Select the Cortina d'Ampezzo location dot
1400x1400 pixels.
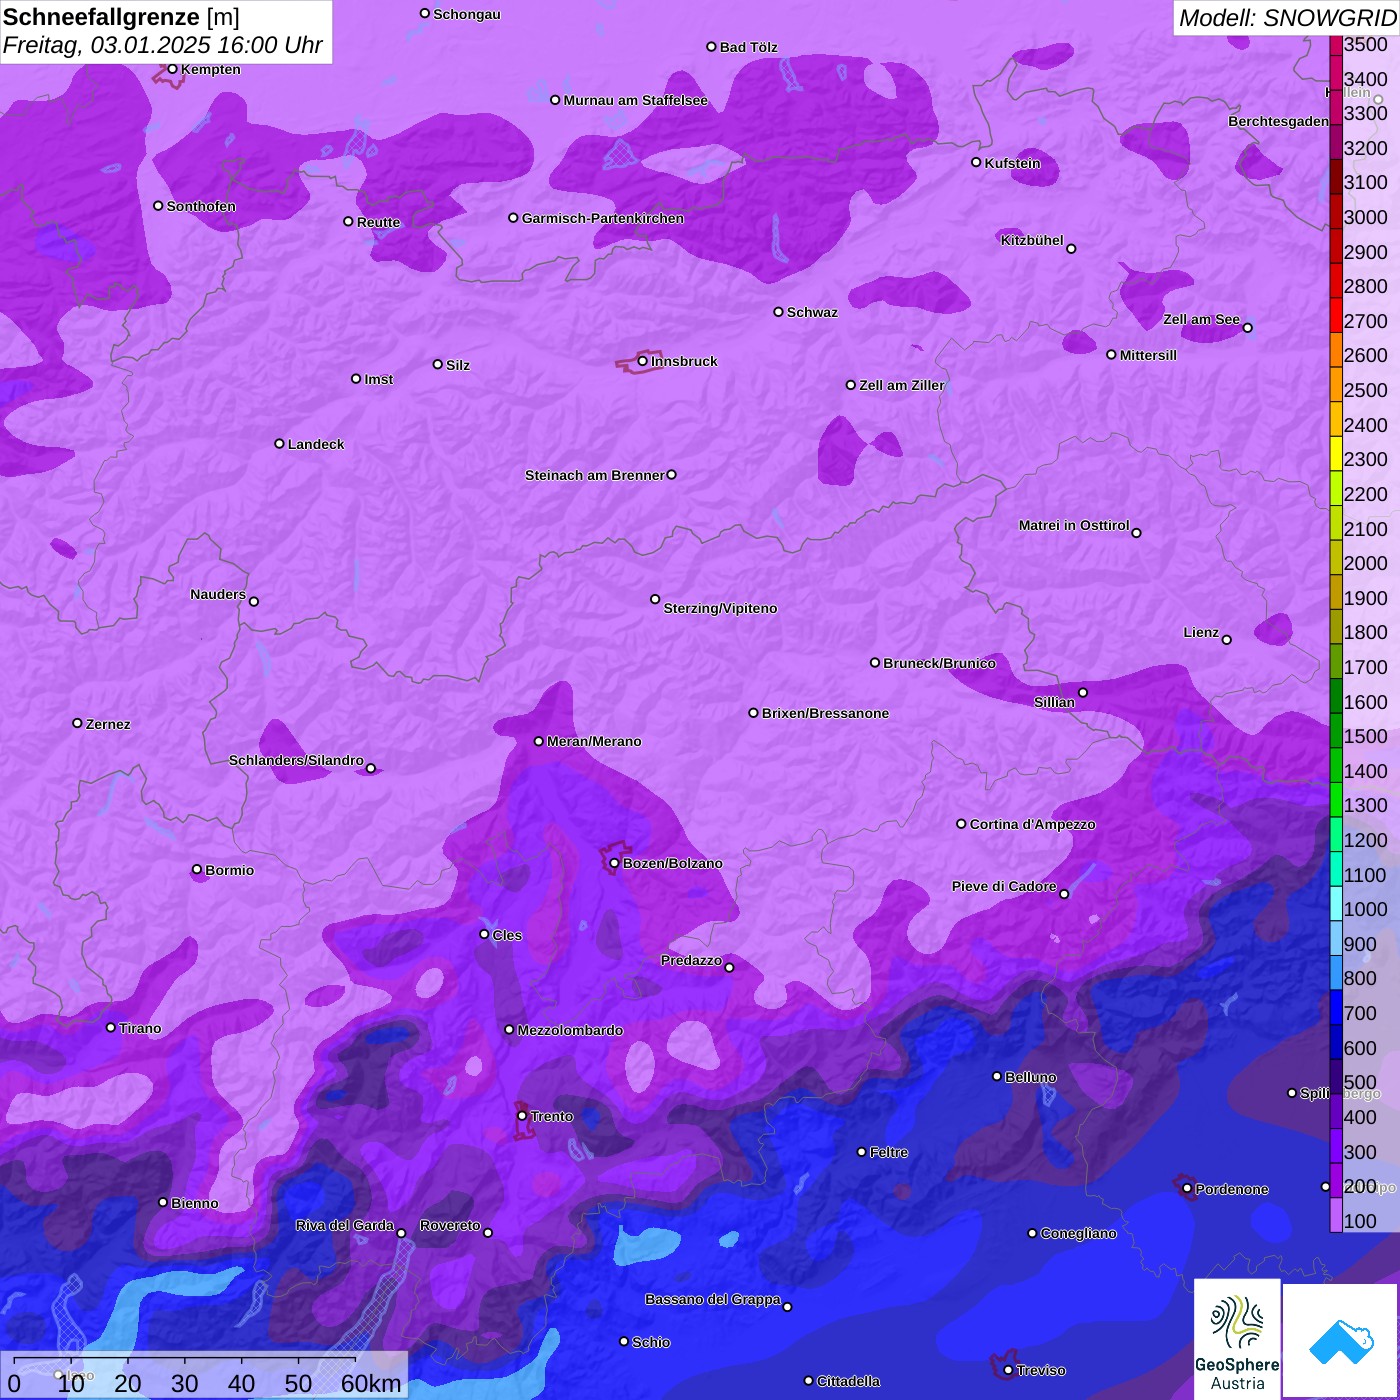(x=961, y=824)
